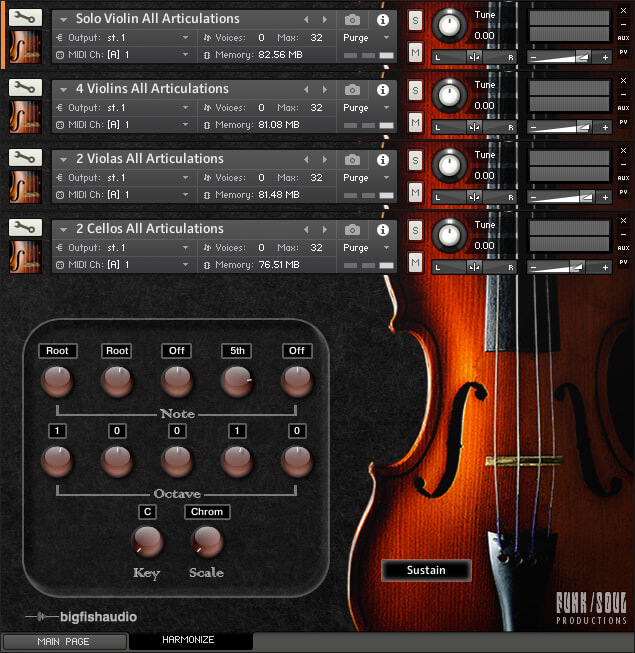Image resolution: width=635 pixels, height=653 pixels.
Task: Select the HARMONIZE tab
Action: (188, 640)
